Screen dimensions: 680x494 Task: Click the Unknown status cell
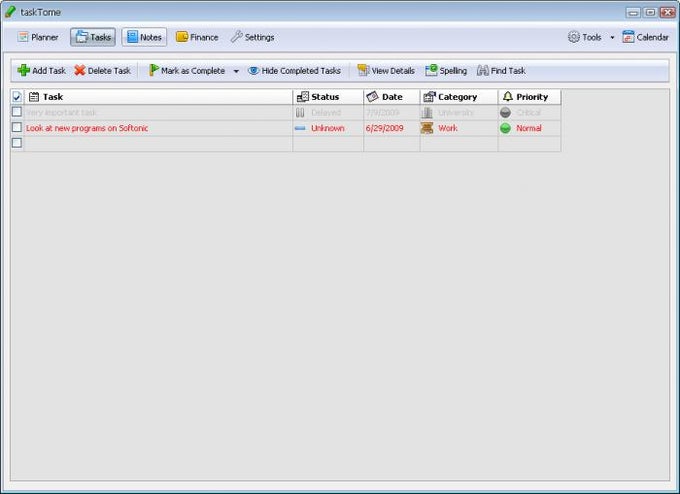pyautogui.click(x=328, y=128)
